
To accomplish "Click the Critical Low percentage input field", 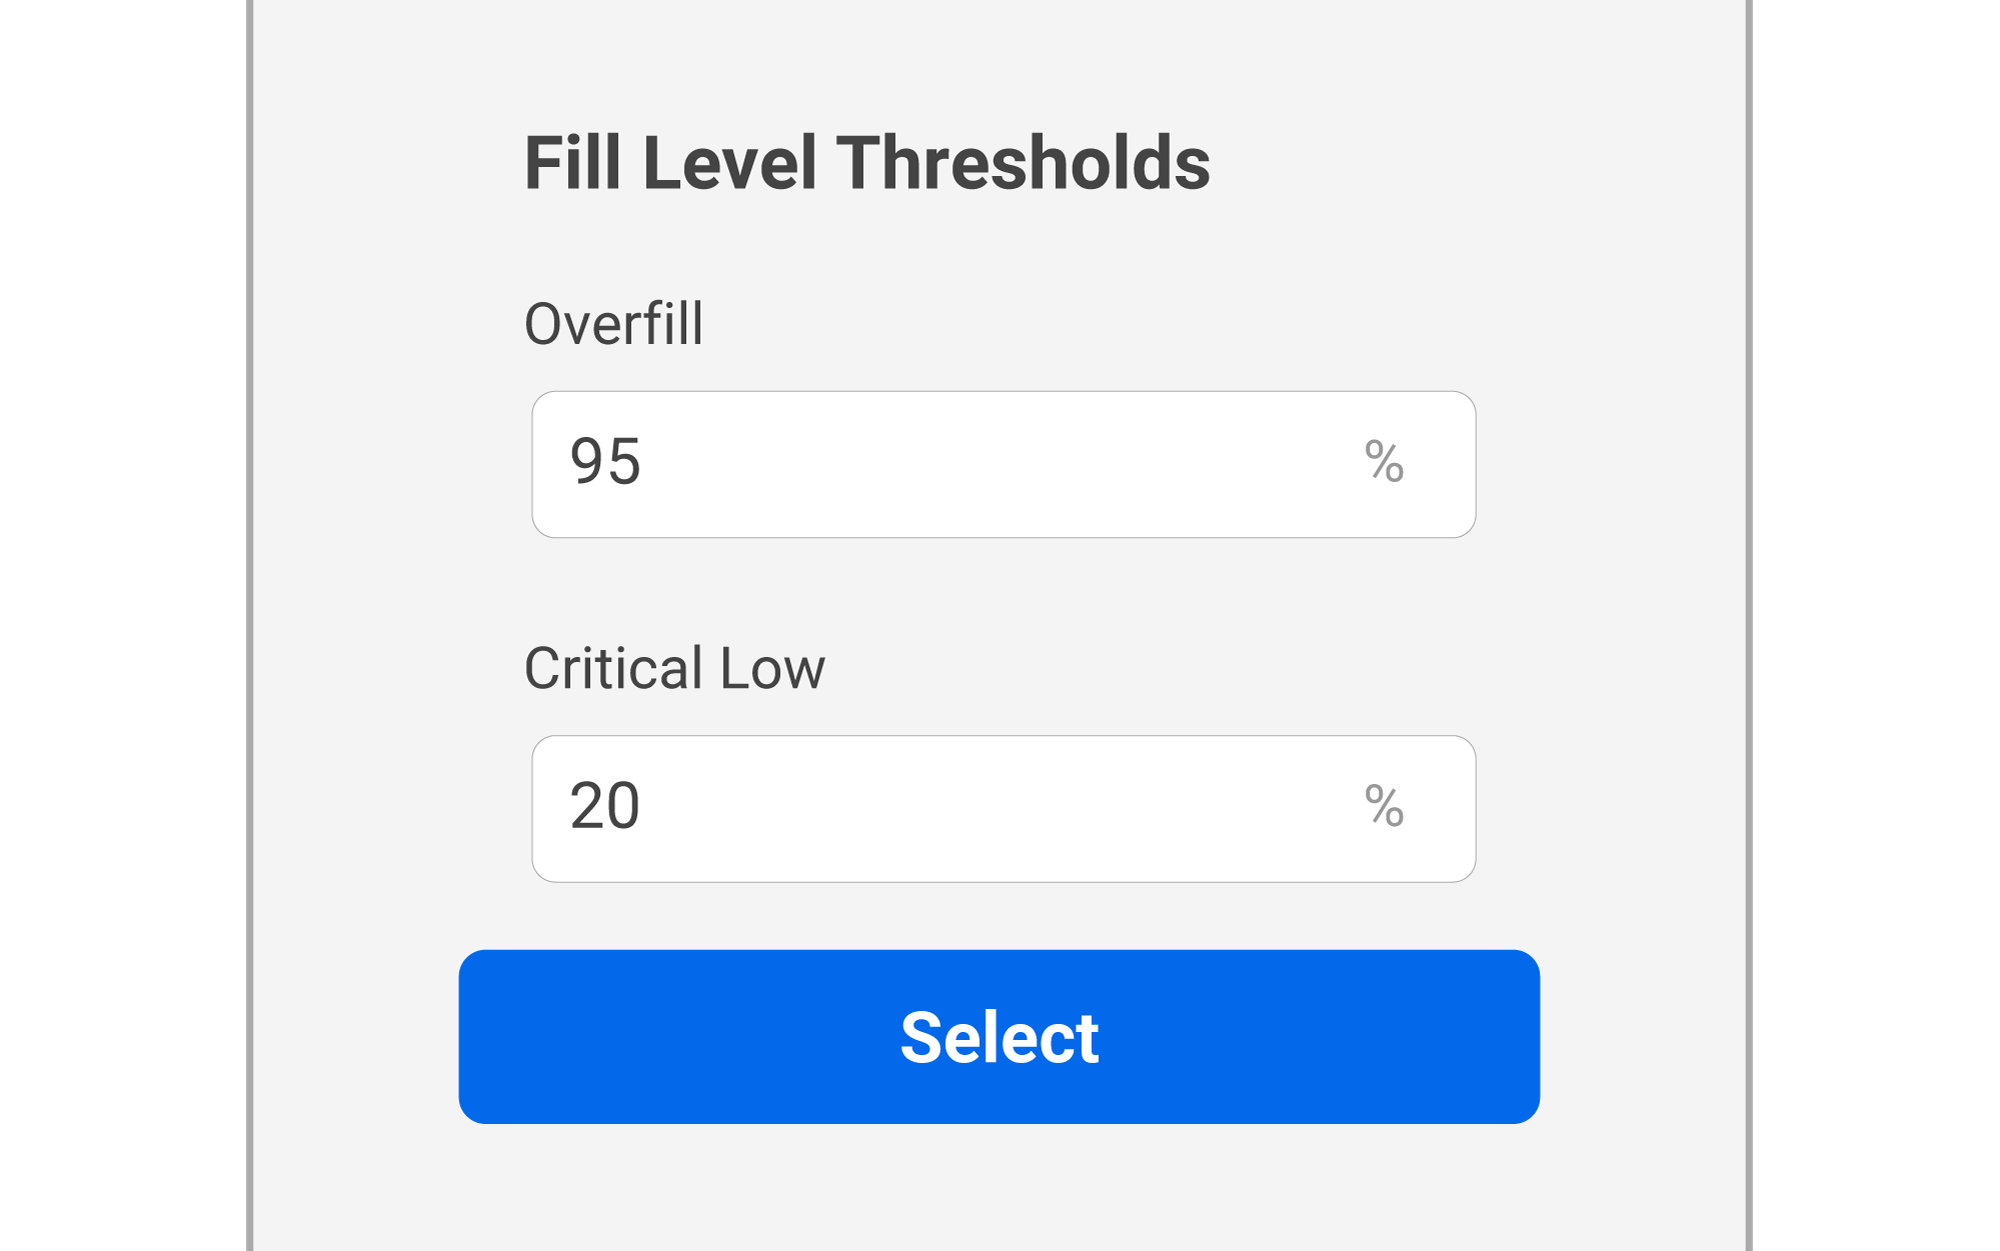I will click(x=1002, y=808).
